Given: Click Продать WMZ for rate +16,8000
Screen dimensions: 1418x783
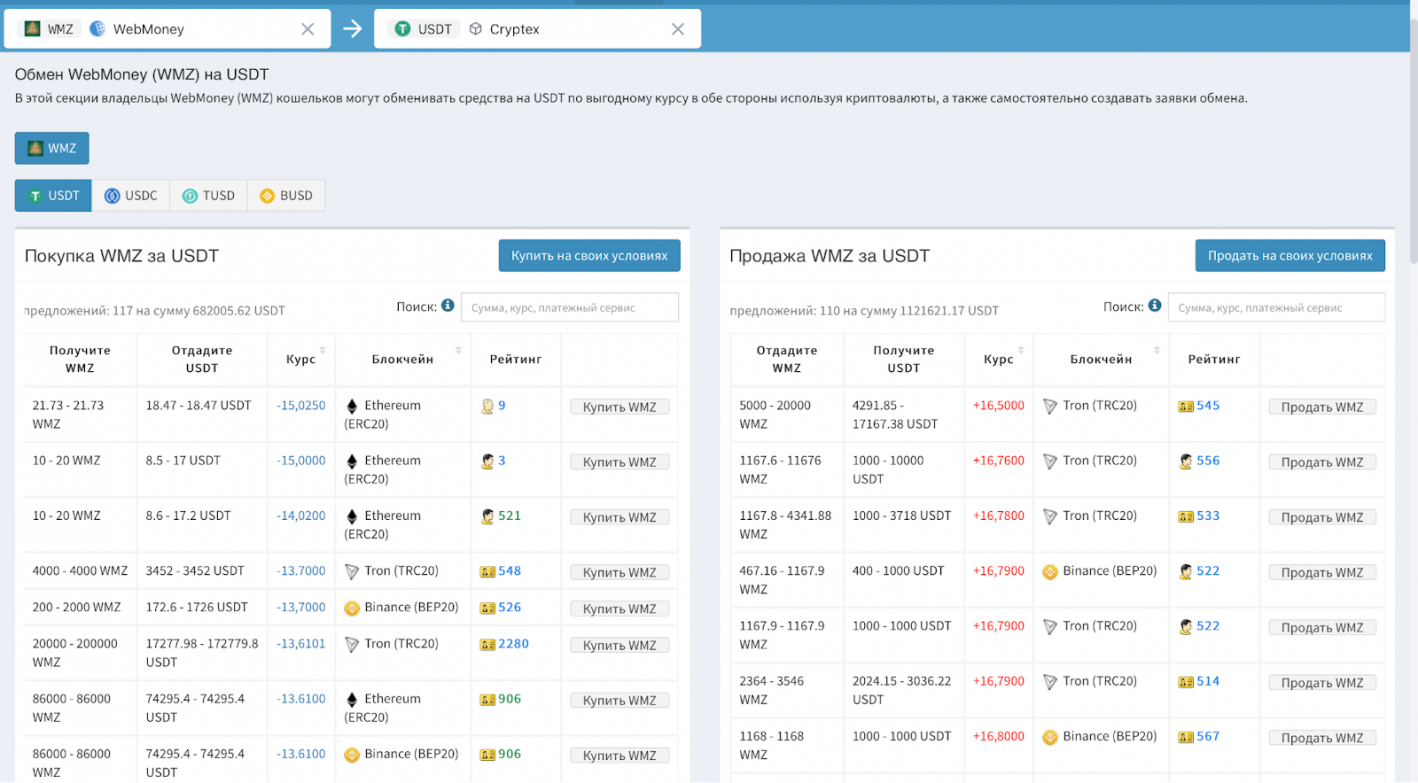Looking at the screenshot, I should click(1322, 737).
